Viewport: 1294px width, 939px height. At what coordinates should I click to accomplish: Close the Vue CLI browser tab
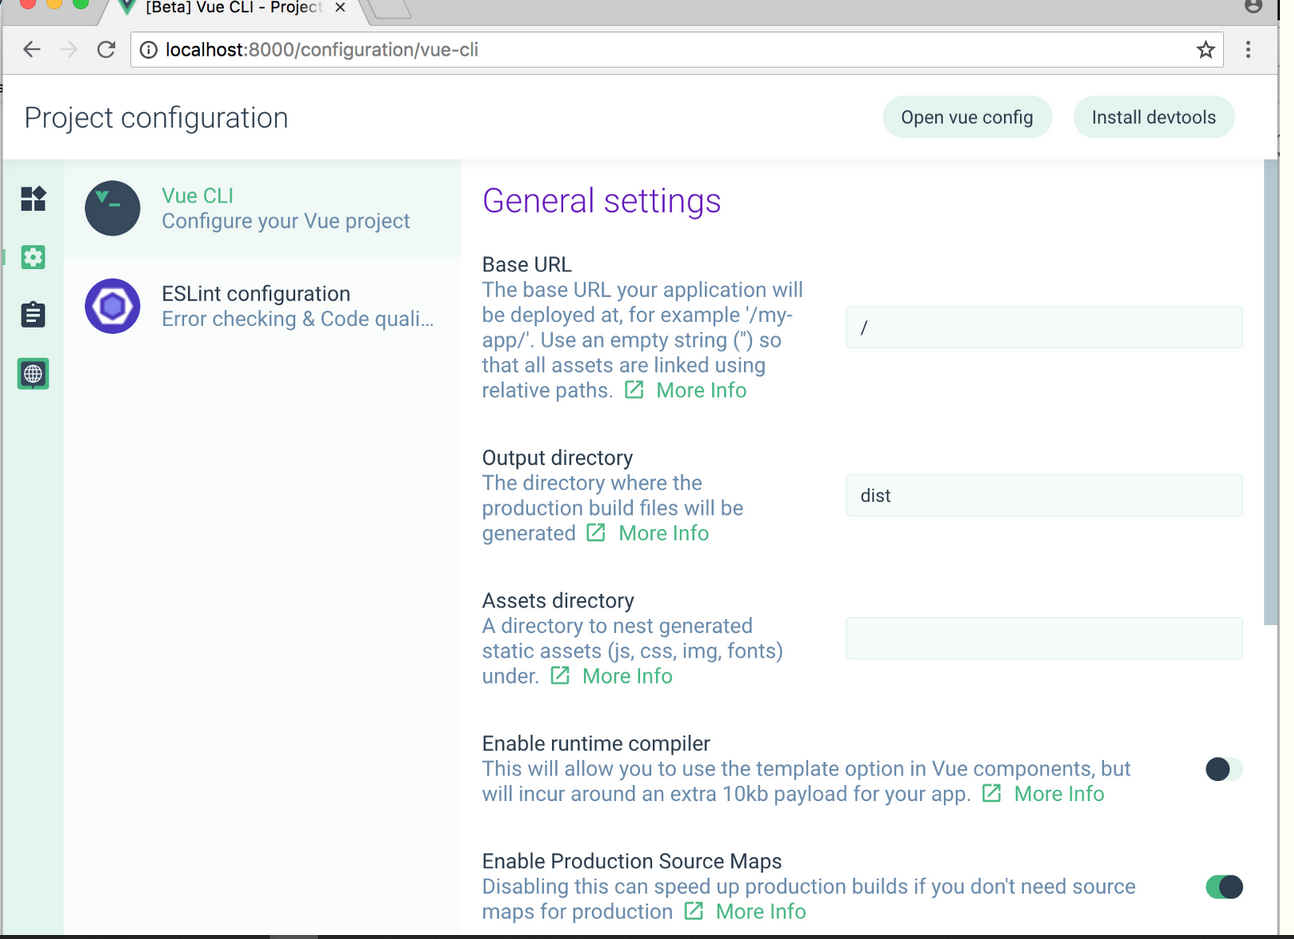point(340,8)
